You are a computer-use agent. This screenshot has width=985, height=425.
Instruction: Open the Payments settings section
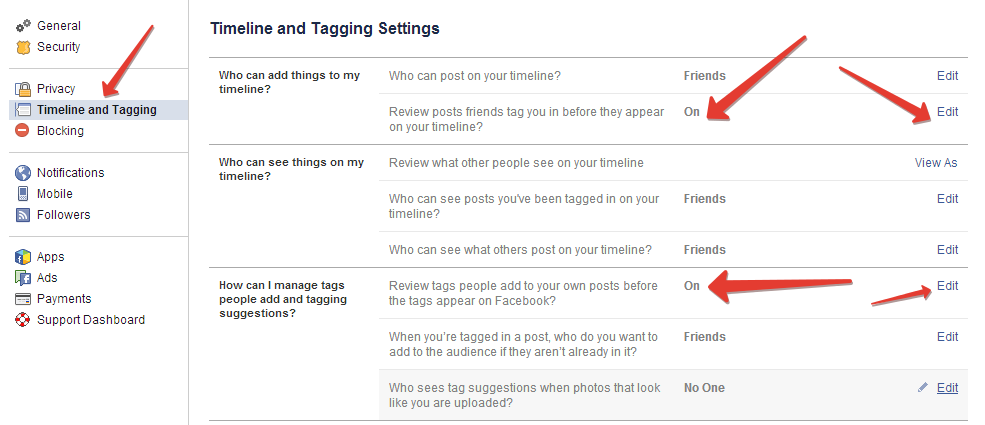coord(64,299)
